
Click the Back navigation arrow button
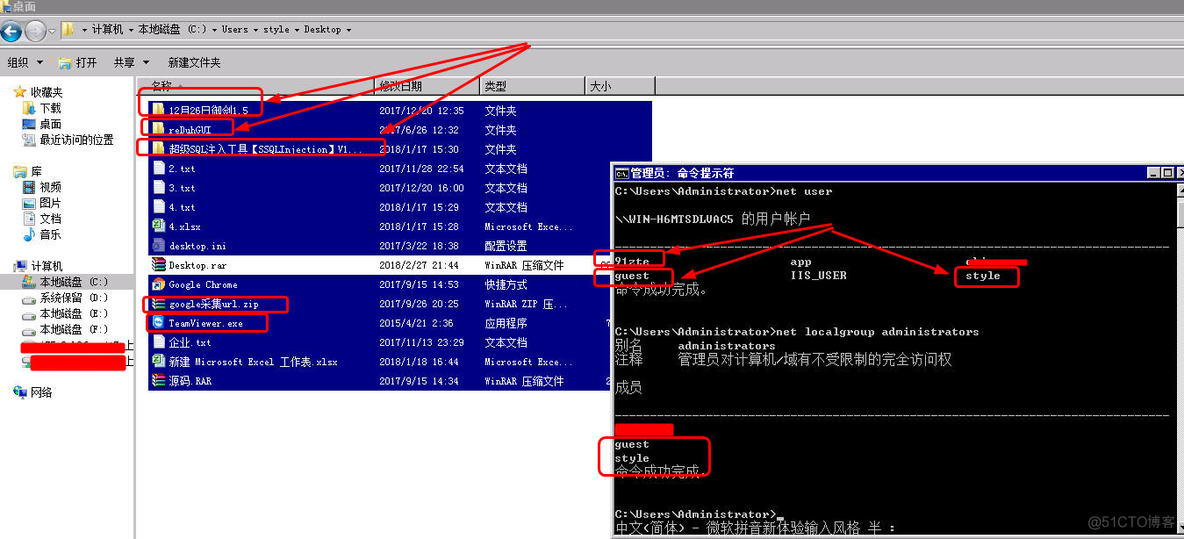click(x=11, y=31)
